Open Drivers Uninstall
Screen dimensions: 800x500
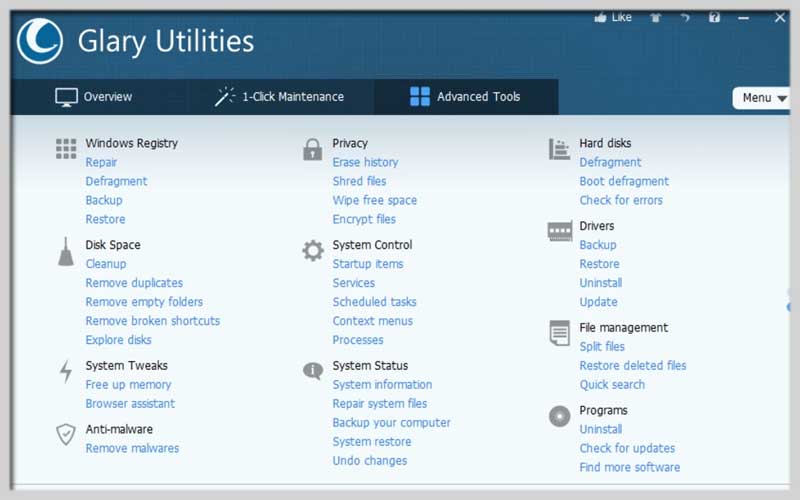click(601, 283)
